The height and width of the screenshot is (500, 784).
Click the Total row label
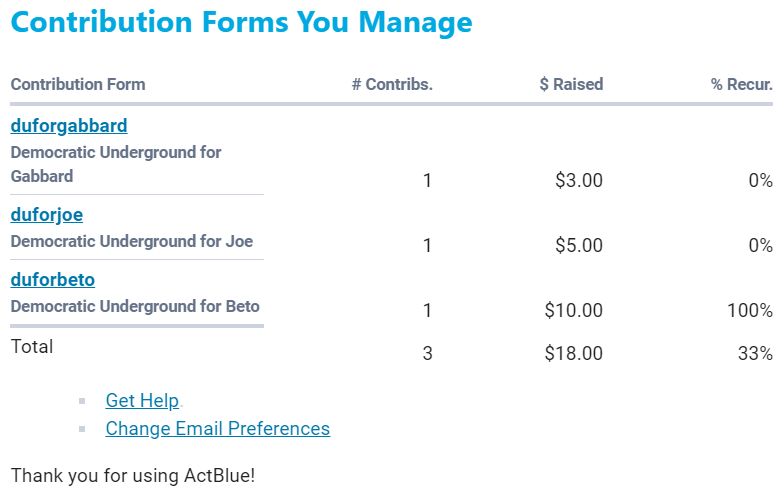click(32, 347)
